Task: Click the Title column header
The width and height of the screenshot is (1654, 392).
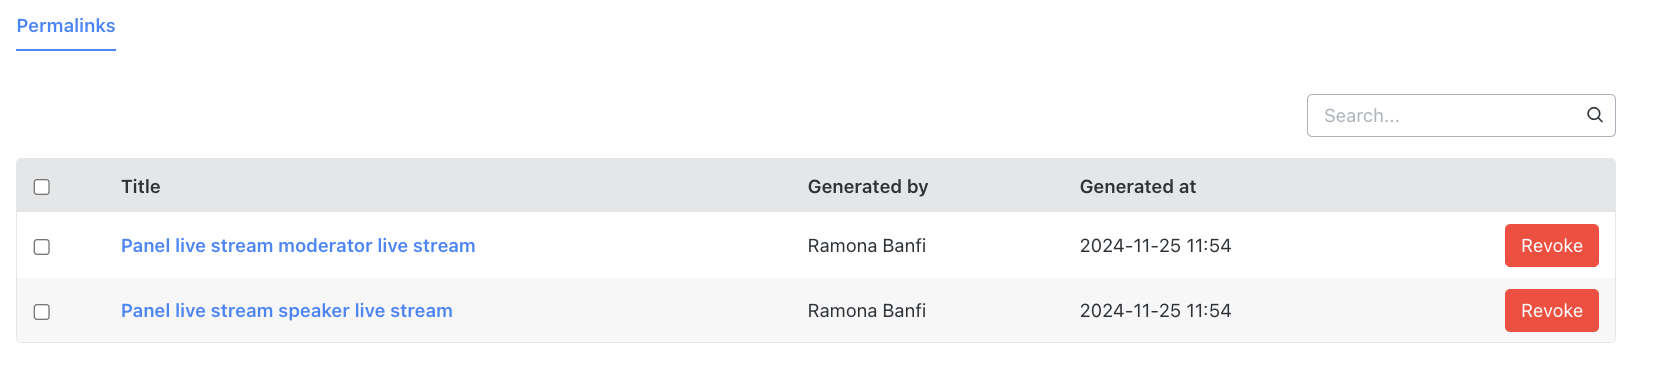Action: (141, 187)
